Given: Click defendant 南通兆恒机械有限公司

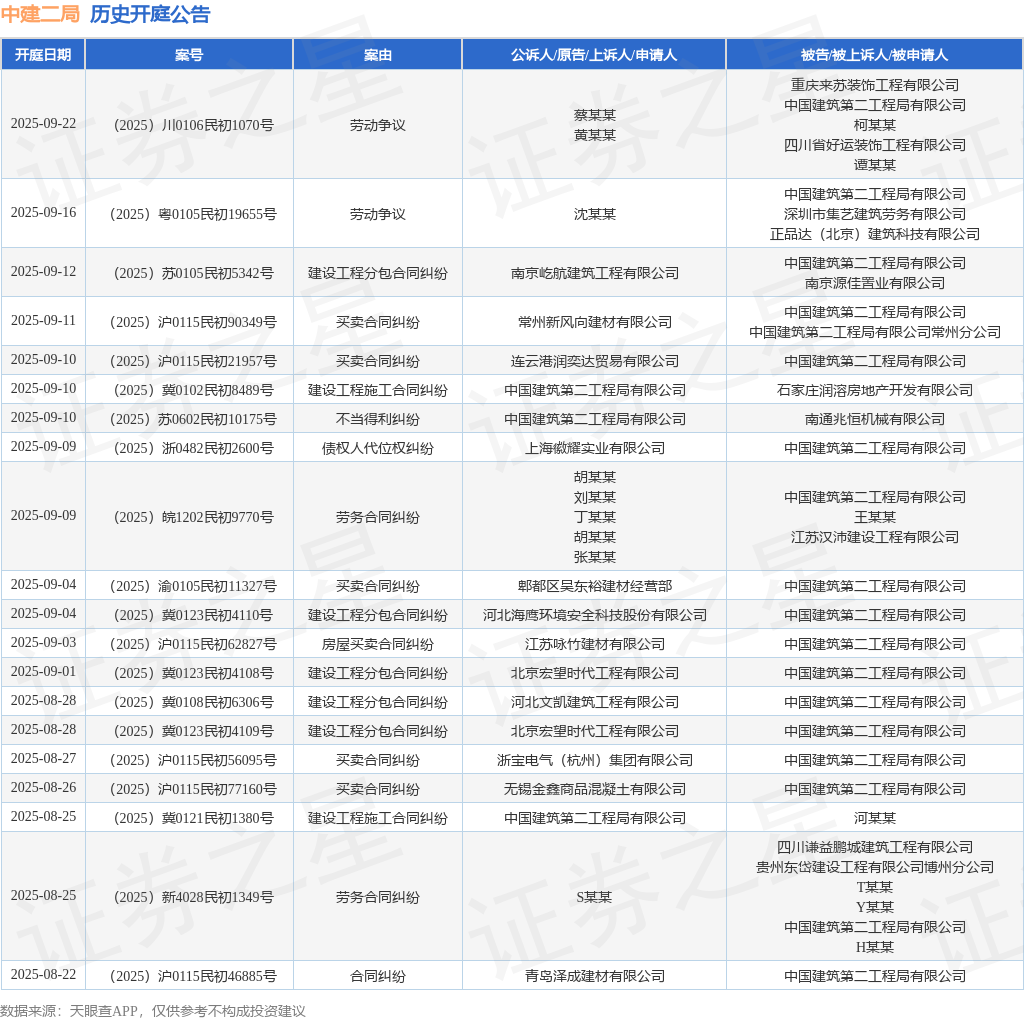Looking at the screenshot, I should point(875,419).
